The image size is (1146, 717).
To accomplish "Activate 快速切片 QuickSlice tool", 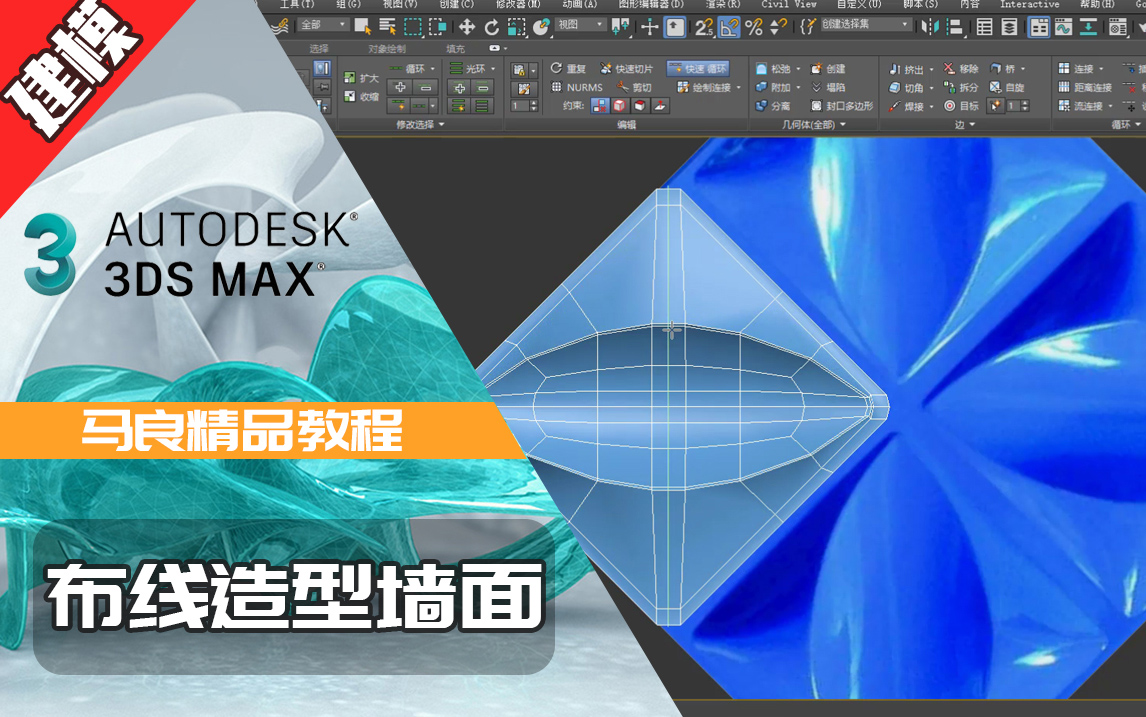I will click(626, 69).
